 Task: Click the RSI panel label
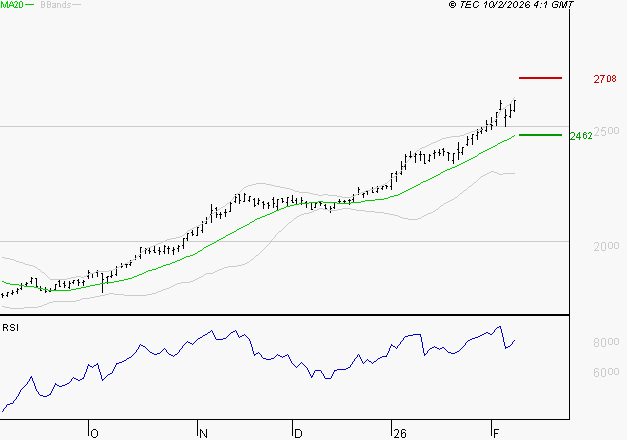click(x=10, y=328)
